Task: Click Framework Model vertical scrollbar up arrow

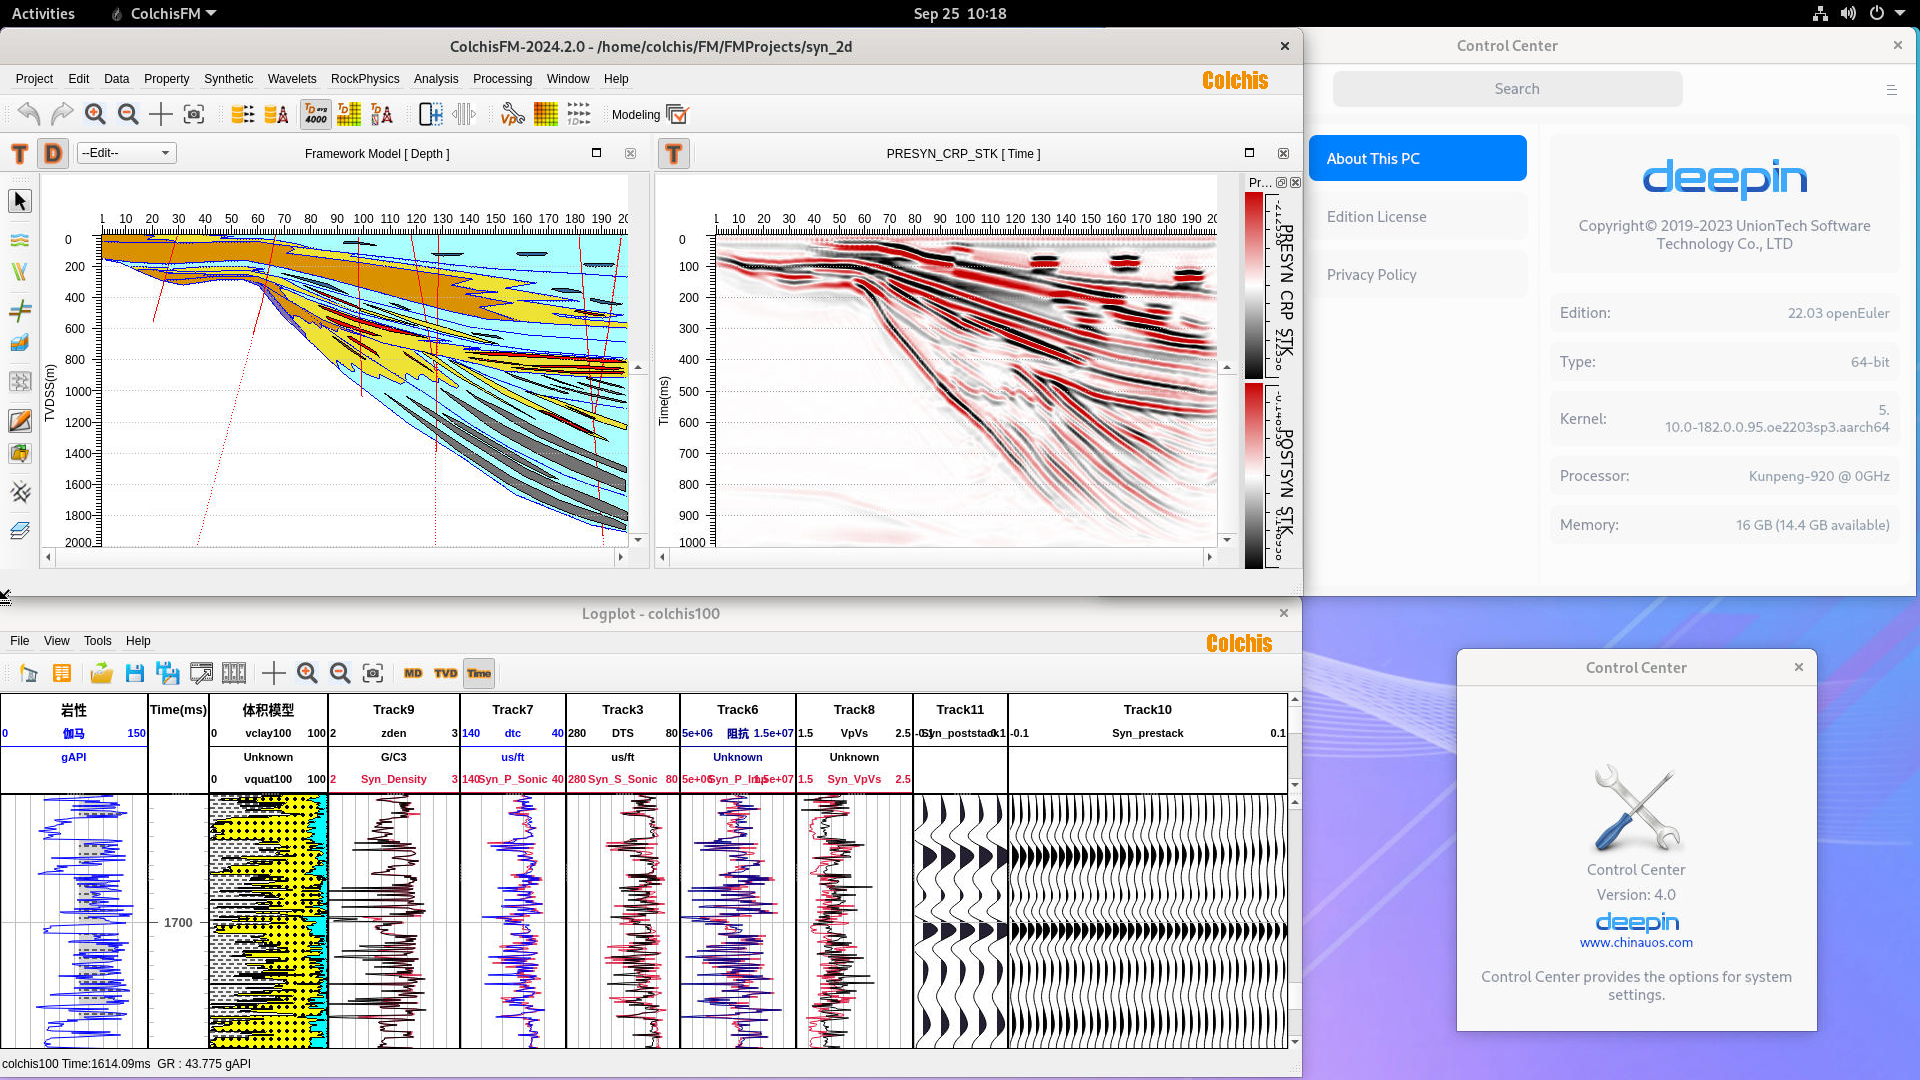Action: (638, 368)
